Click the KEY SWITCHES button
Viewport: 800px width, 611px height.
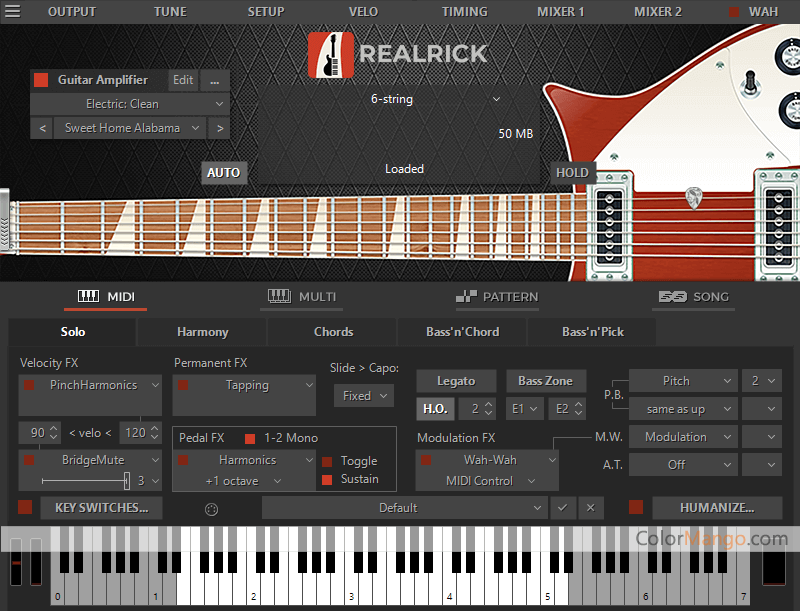[102, 508]
